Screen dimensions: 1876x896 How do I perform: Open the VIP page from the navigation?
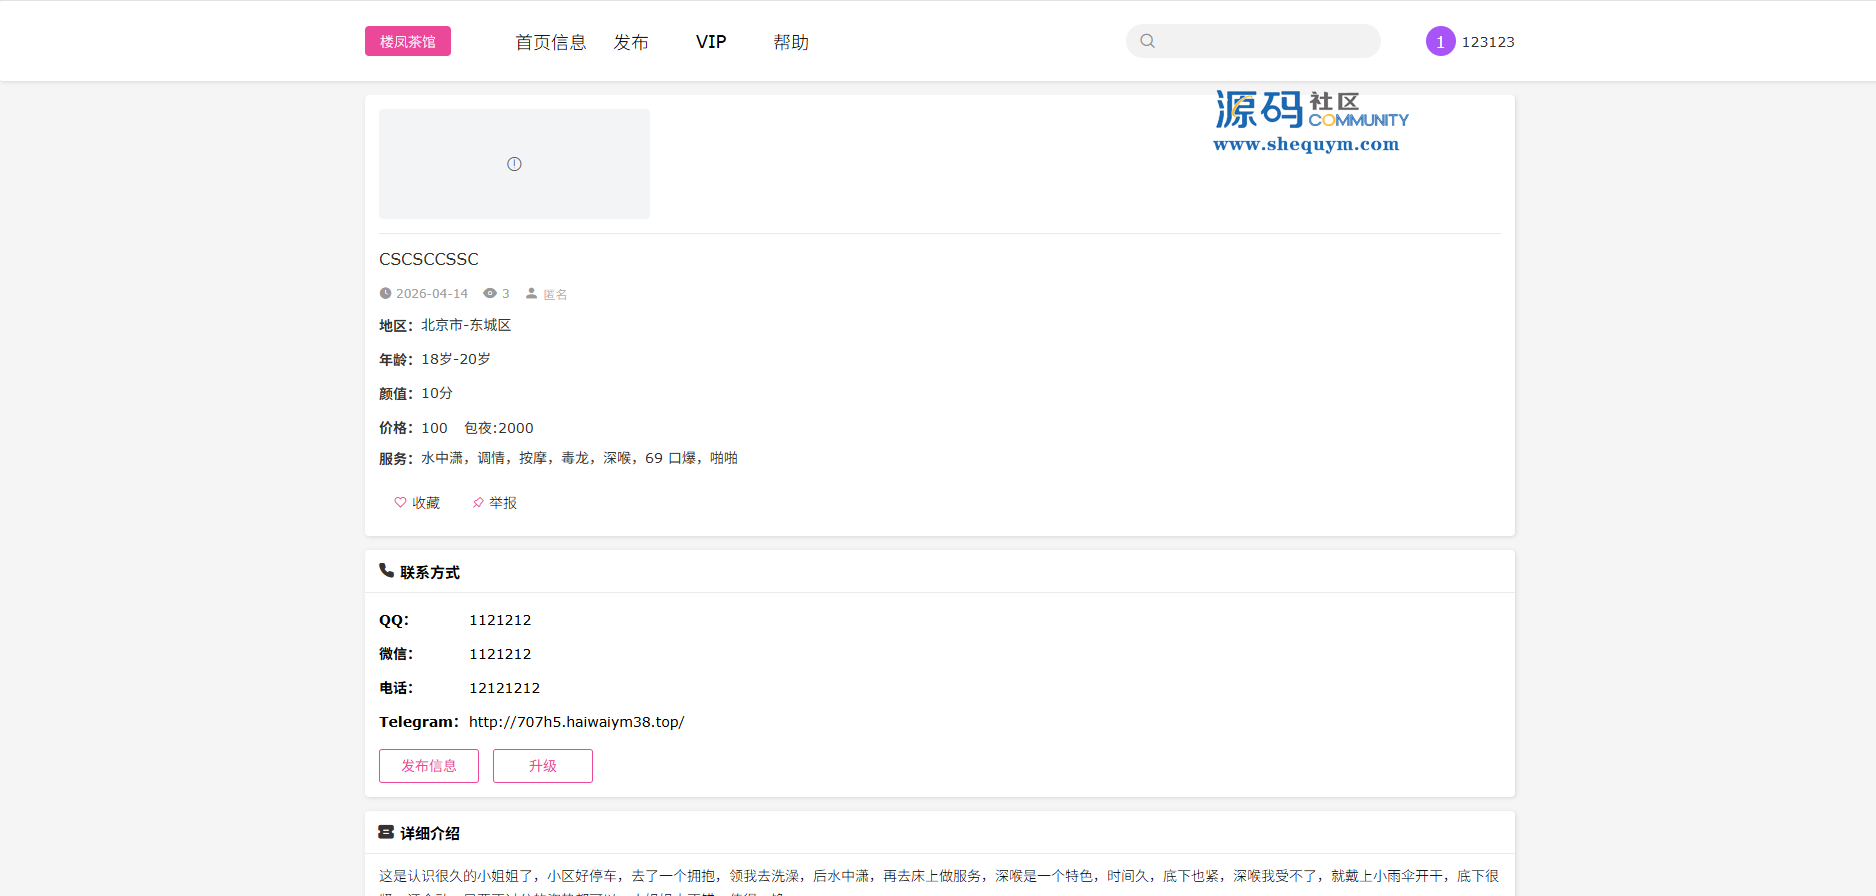pyautogui.click(x=711, y=42)
